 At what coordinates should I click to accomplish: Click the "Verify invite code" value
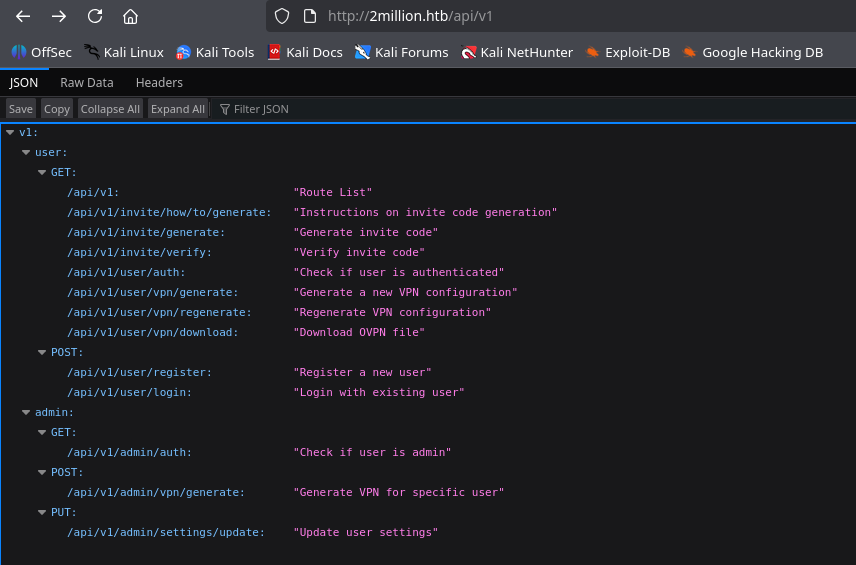pos(359,252)
